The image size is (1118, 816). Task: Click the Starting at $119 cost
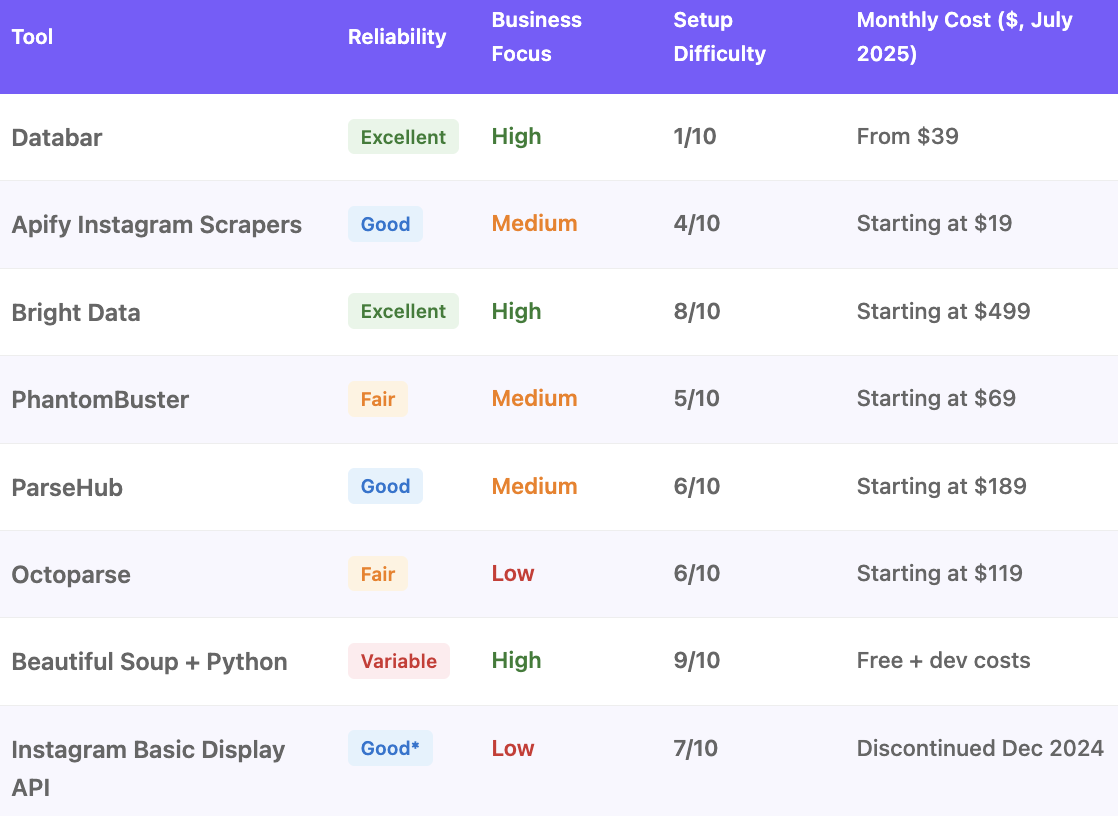point(940,573)
